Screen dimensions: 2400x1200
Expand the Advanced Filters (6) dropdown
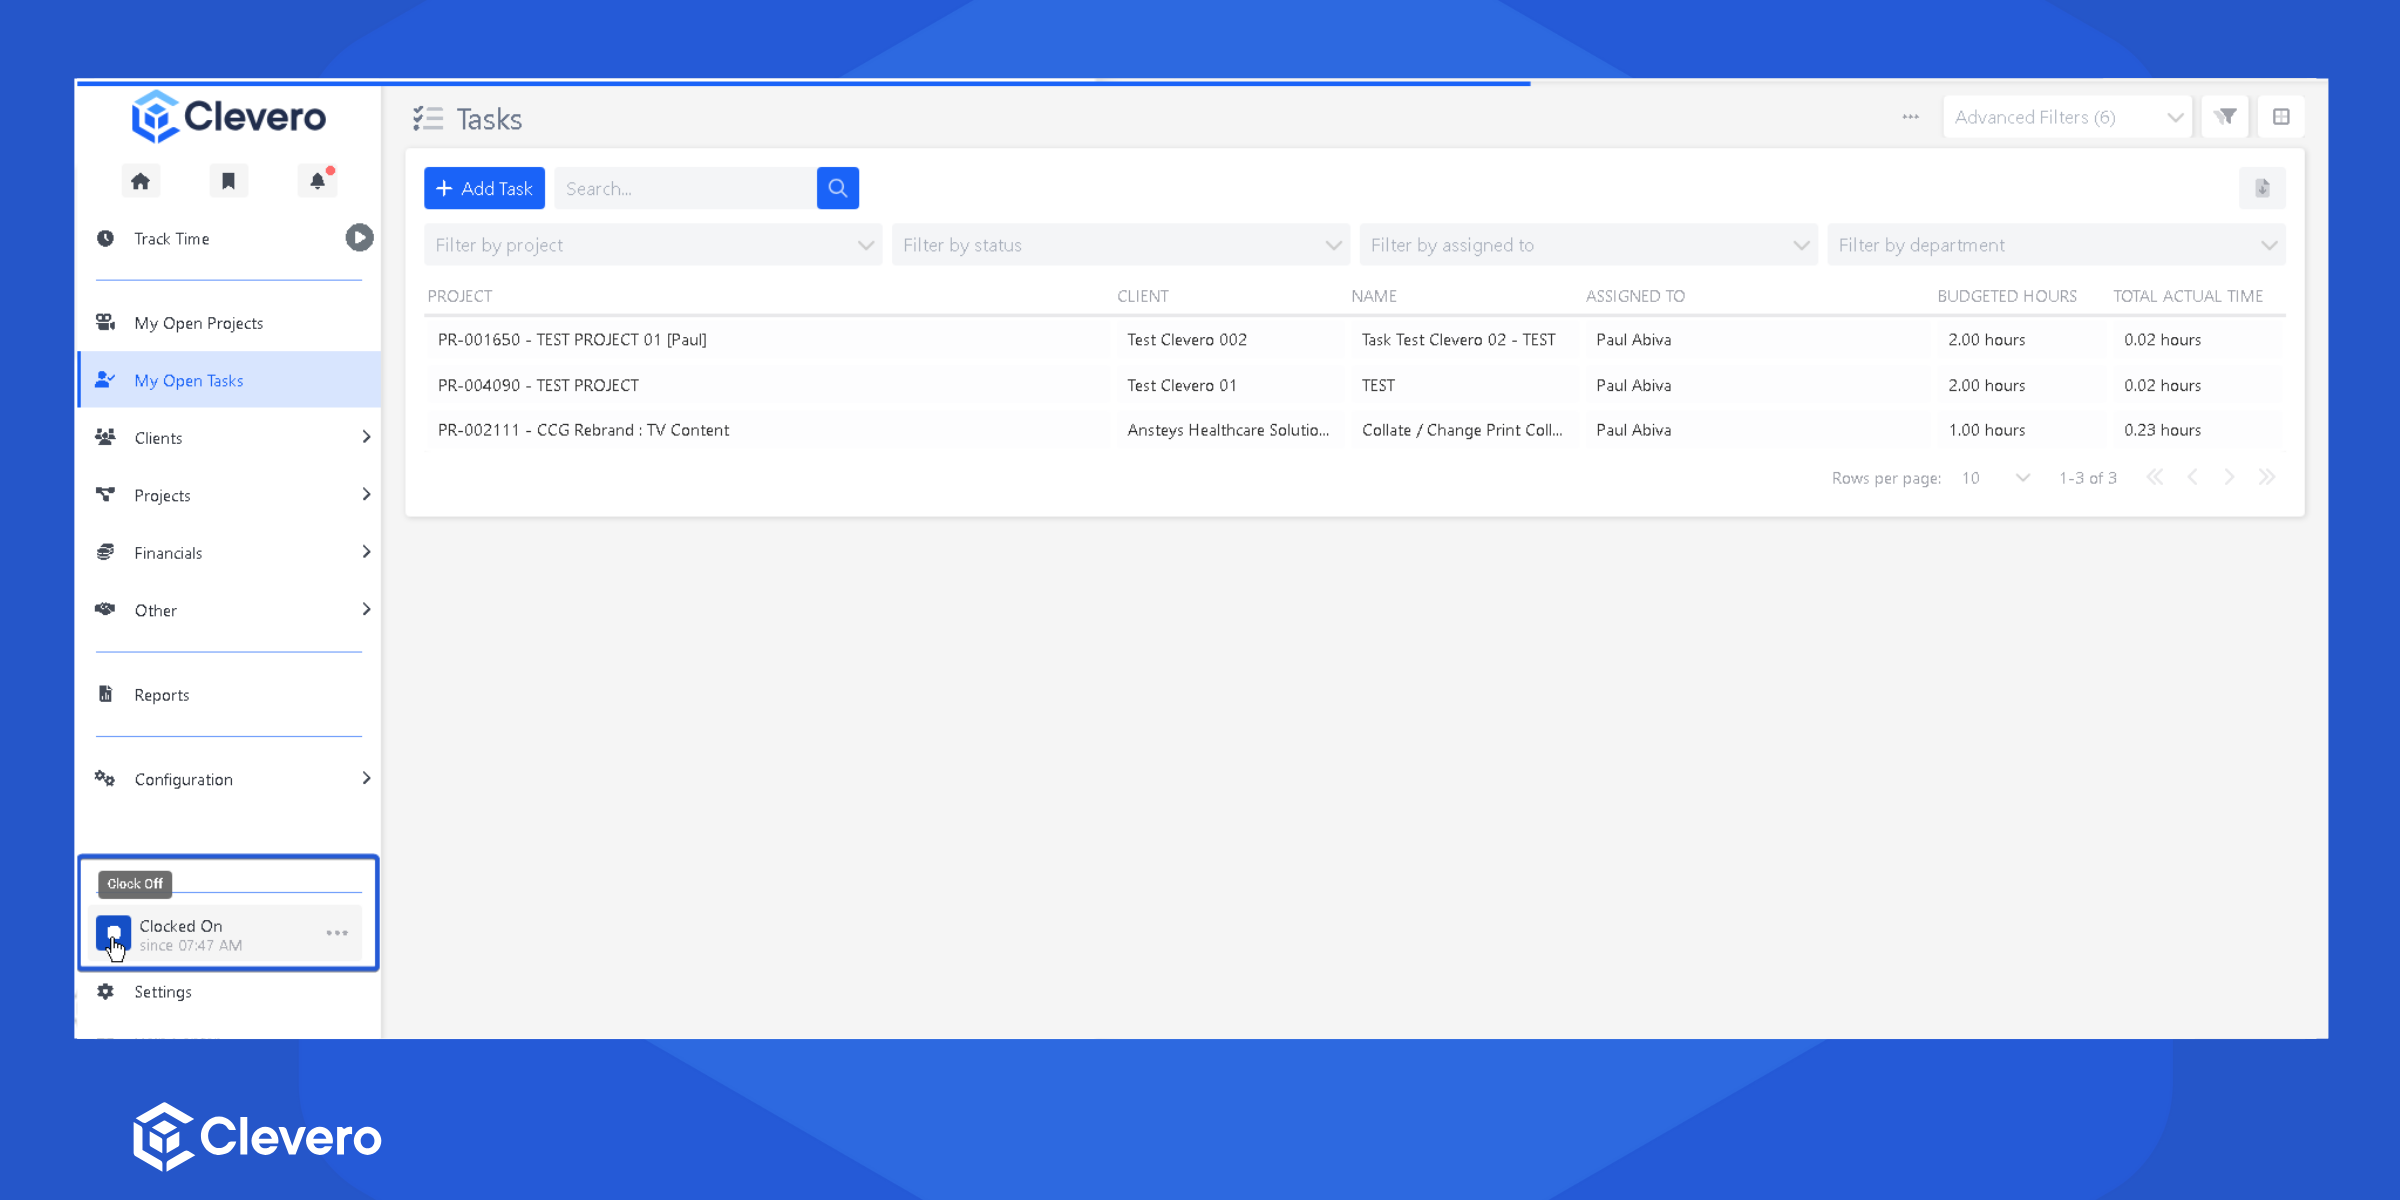click(x=2067, y=117)
